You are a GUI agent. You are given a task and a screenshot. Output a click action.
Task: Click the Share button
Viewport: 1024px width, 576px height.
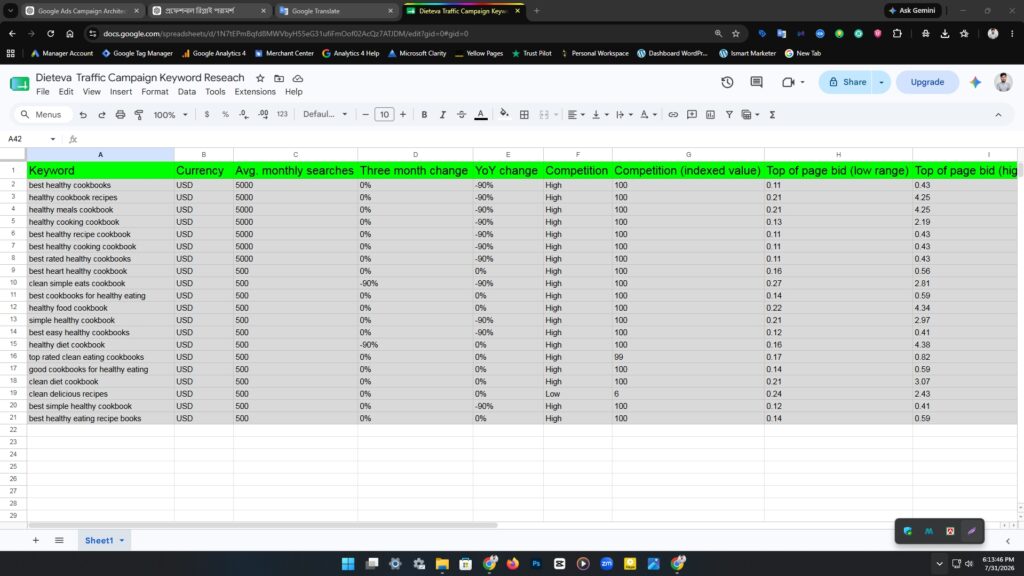coord(846,82)
